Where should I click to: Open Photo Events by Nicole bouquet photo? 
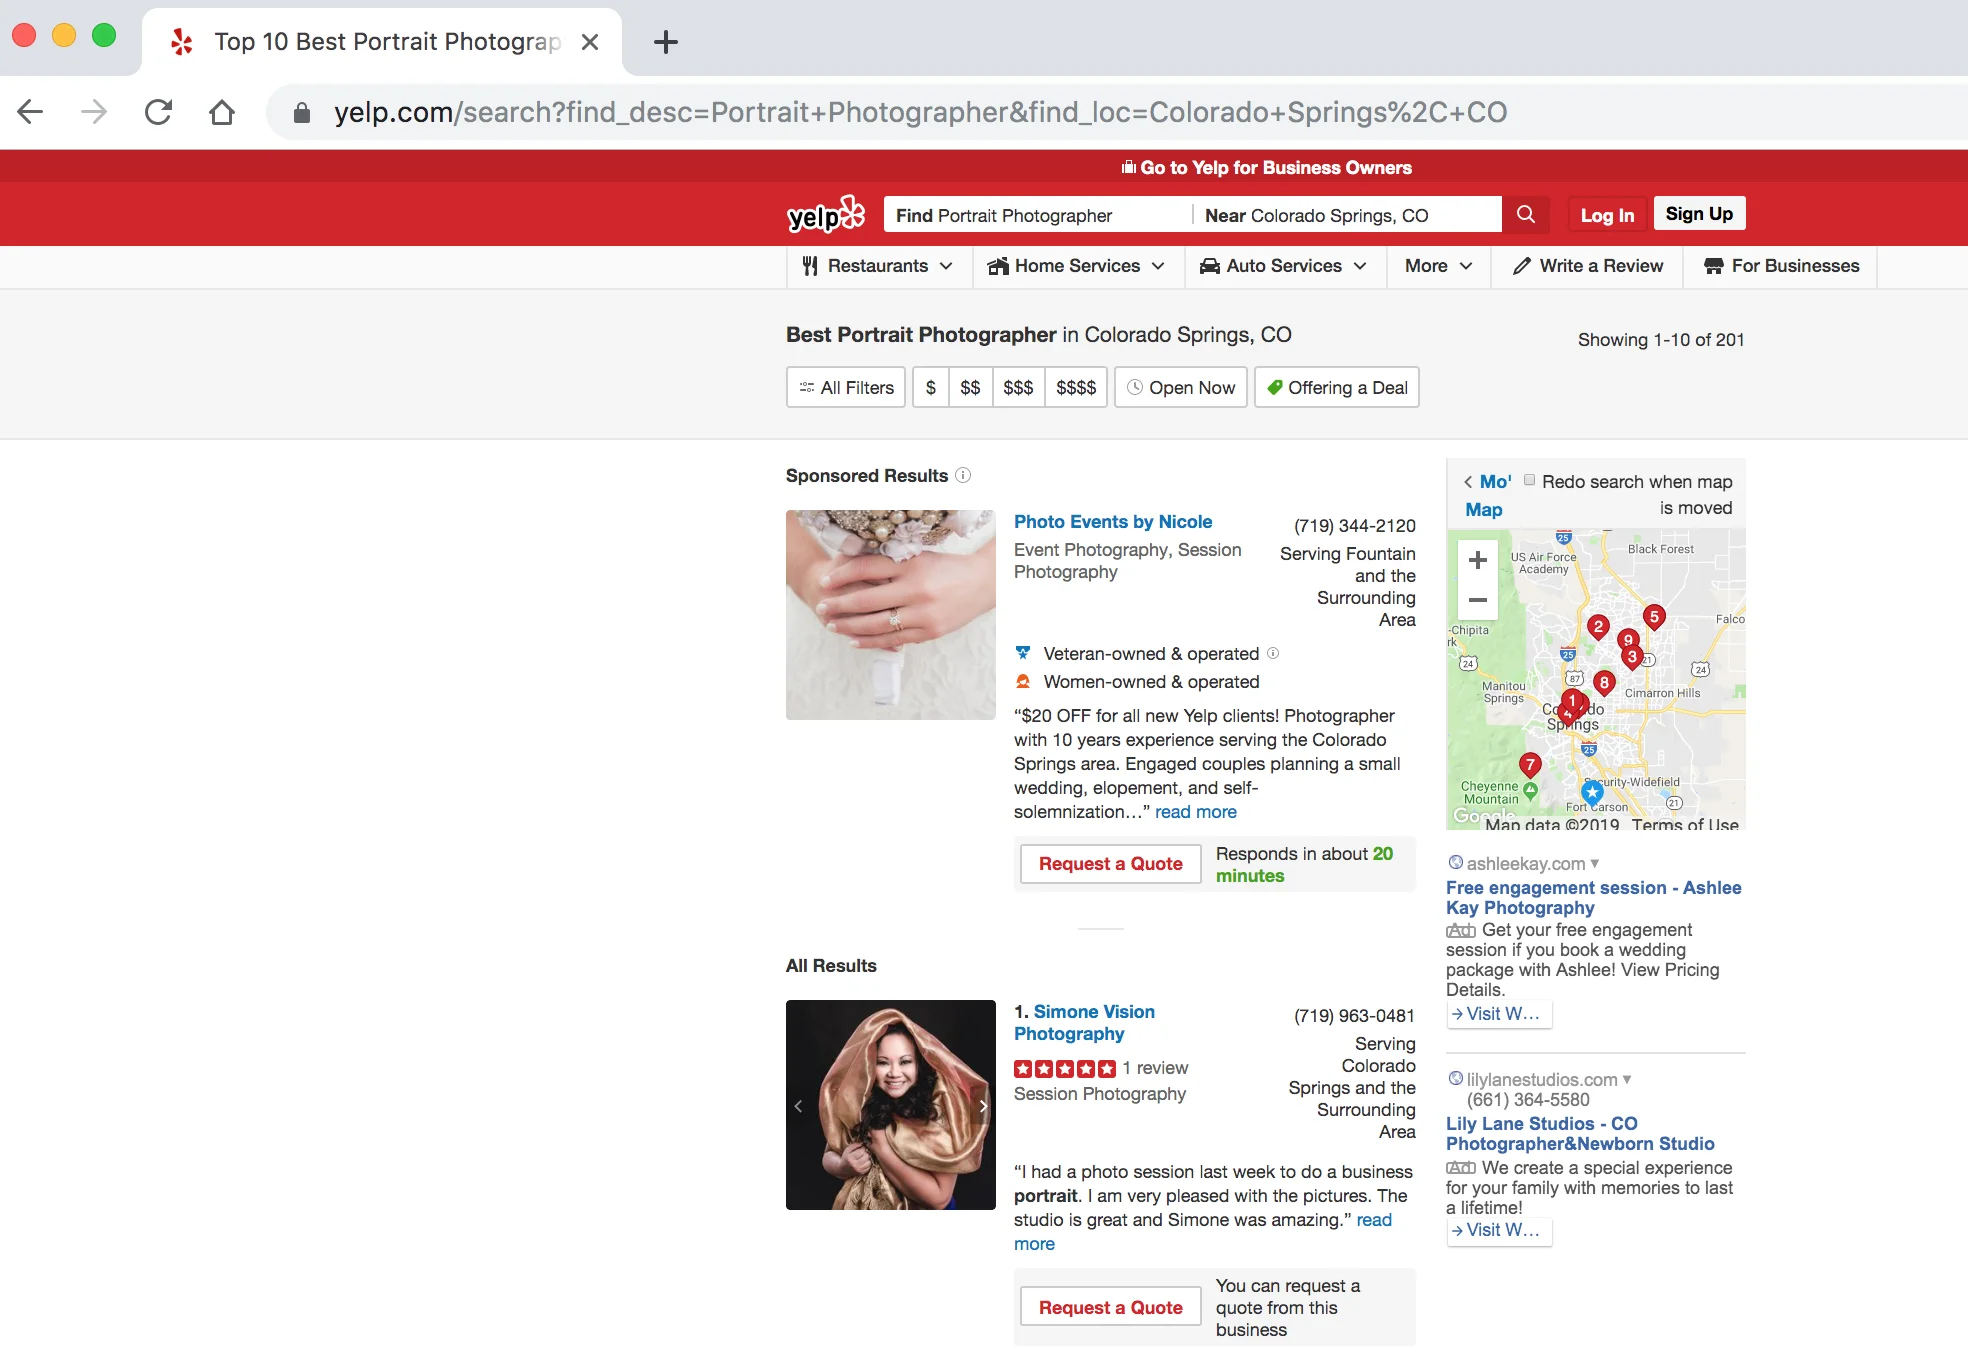tap(891, 615)
